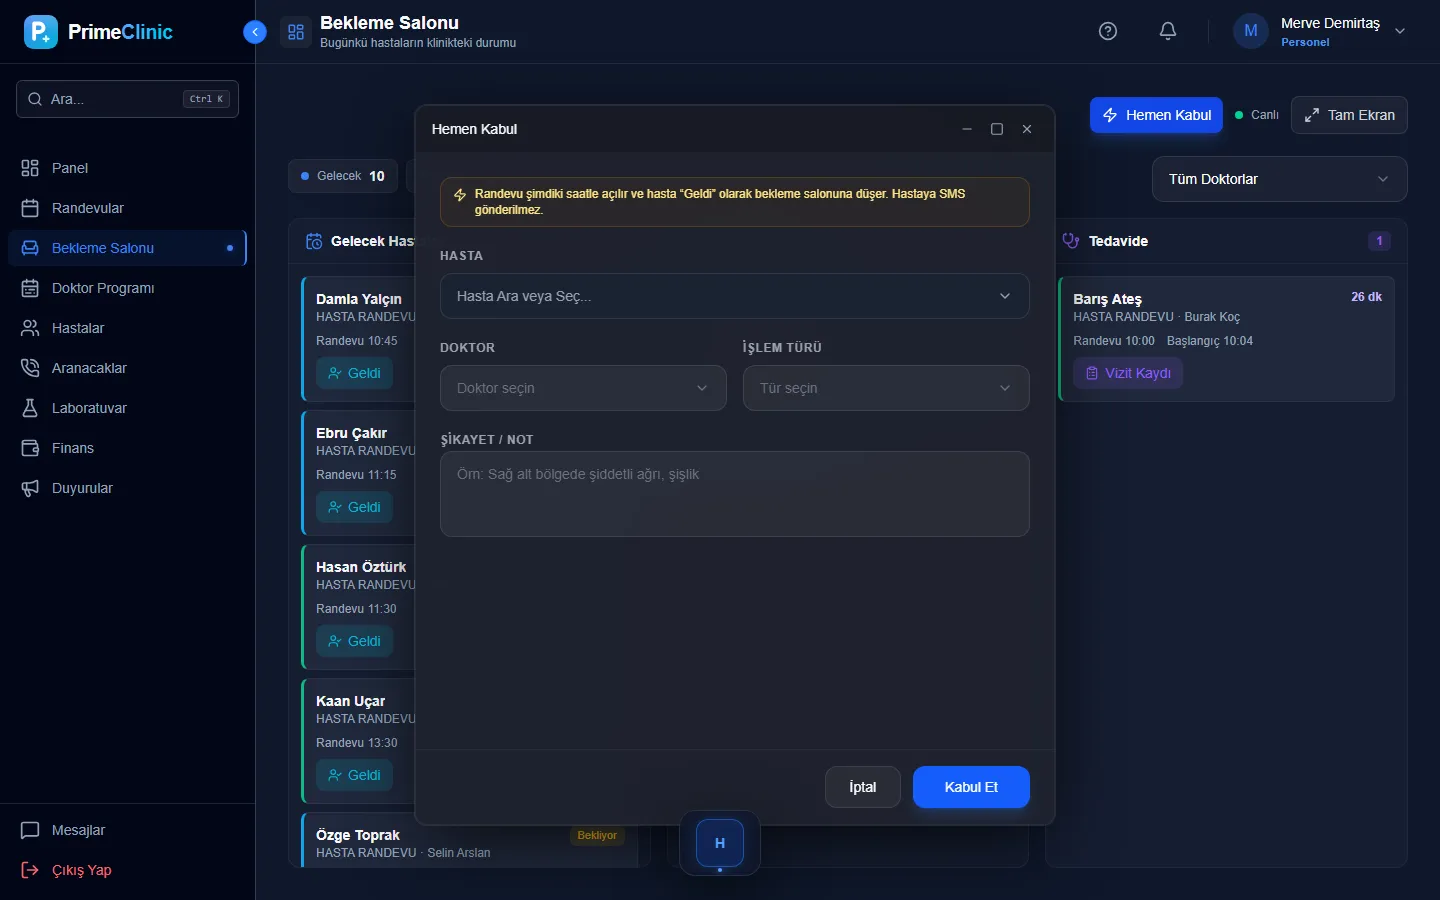Click the Hemen Kabul button
The height and width of the screenshot is (900, 1440).
1156,115
